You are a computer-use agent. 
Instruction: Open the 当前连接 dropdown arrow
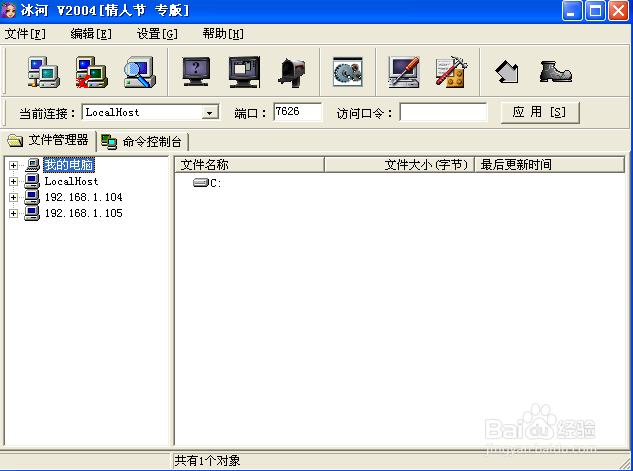(x=210, y=113)
